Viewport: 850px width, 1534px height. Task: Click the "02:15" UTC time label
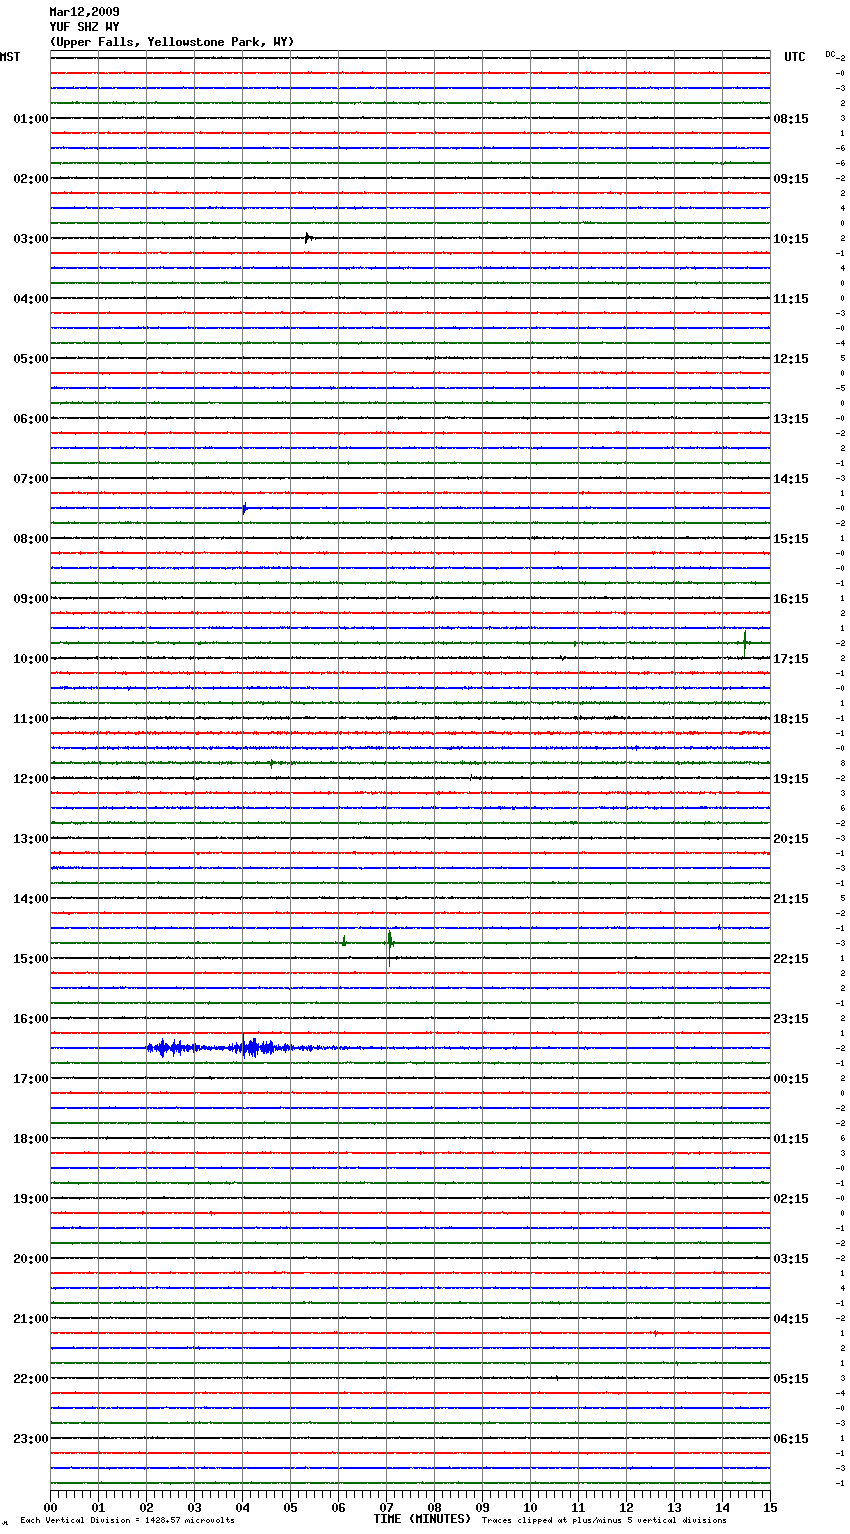791,1199
